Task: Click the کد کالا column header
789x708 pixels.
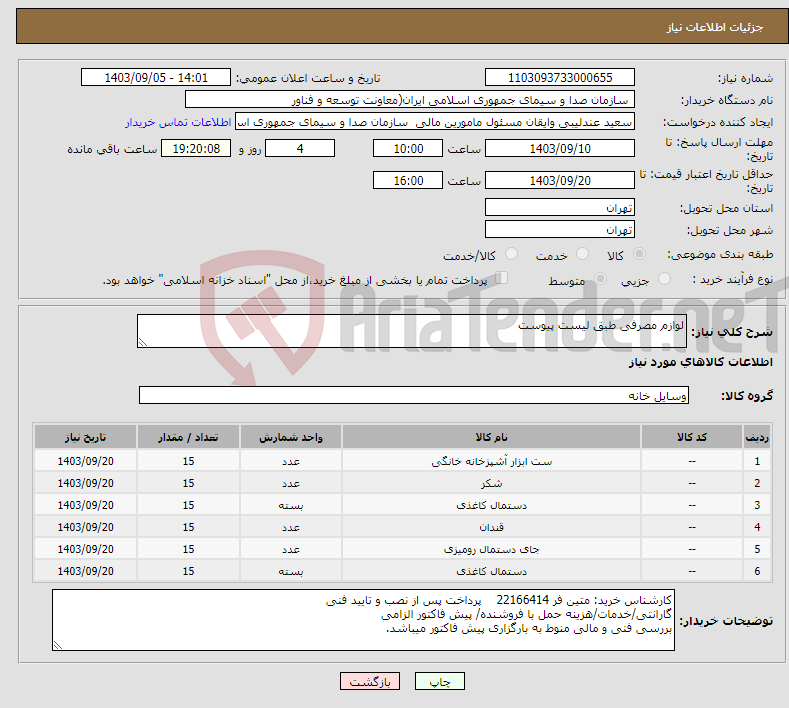Action: [x=692, y=437]
